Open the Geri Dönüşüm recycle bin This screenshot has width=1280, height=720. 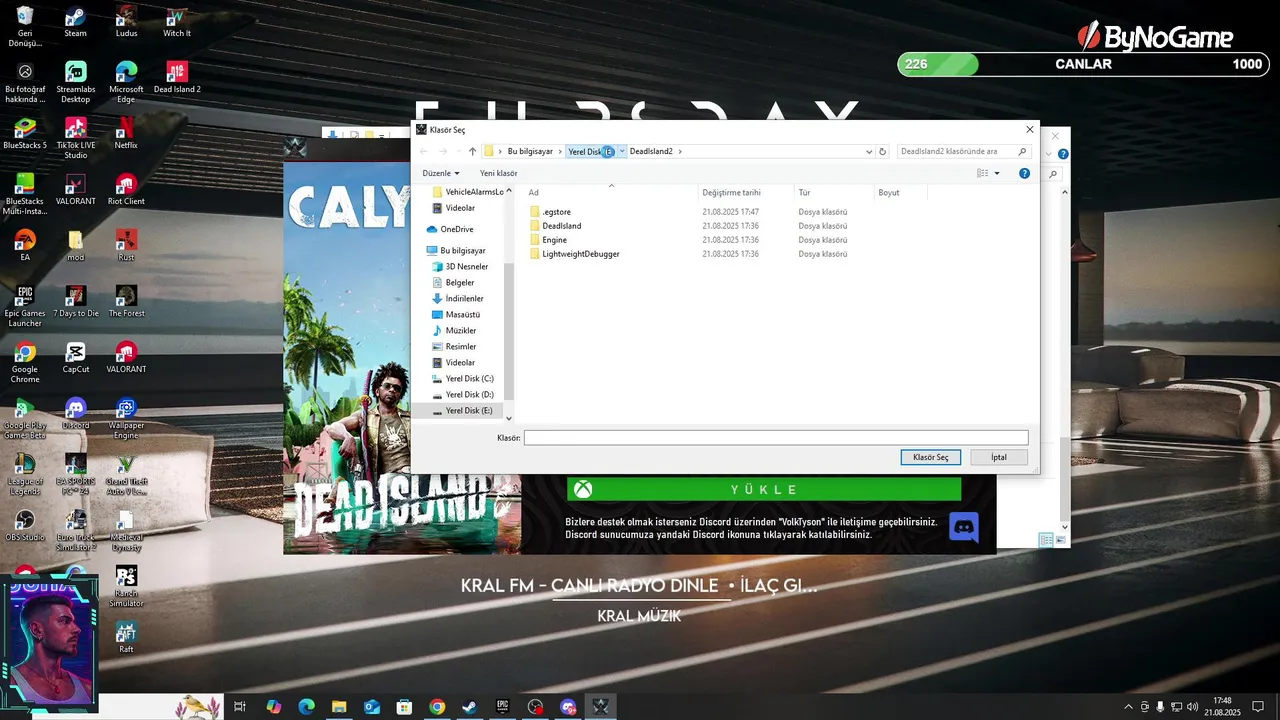[x=25, y=27]
